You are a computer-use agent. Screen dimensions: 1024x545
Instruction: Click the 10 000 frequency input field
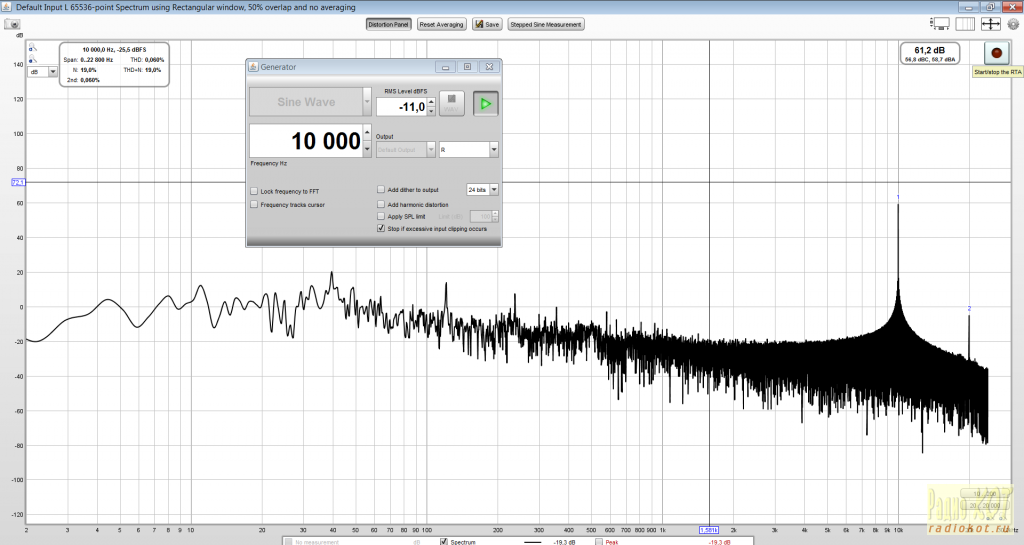click(x=305, y=141)
